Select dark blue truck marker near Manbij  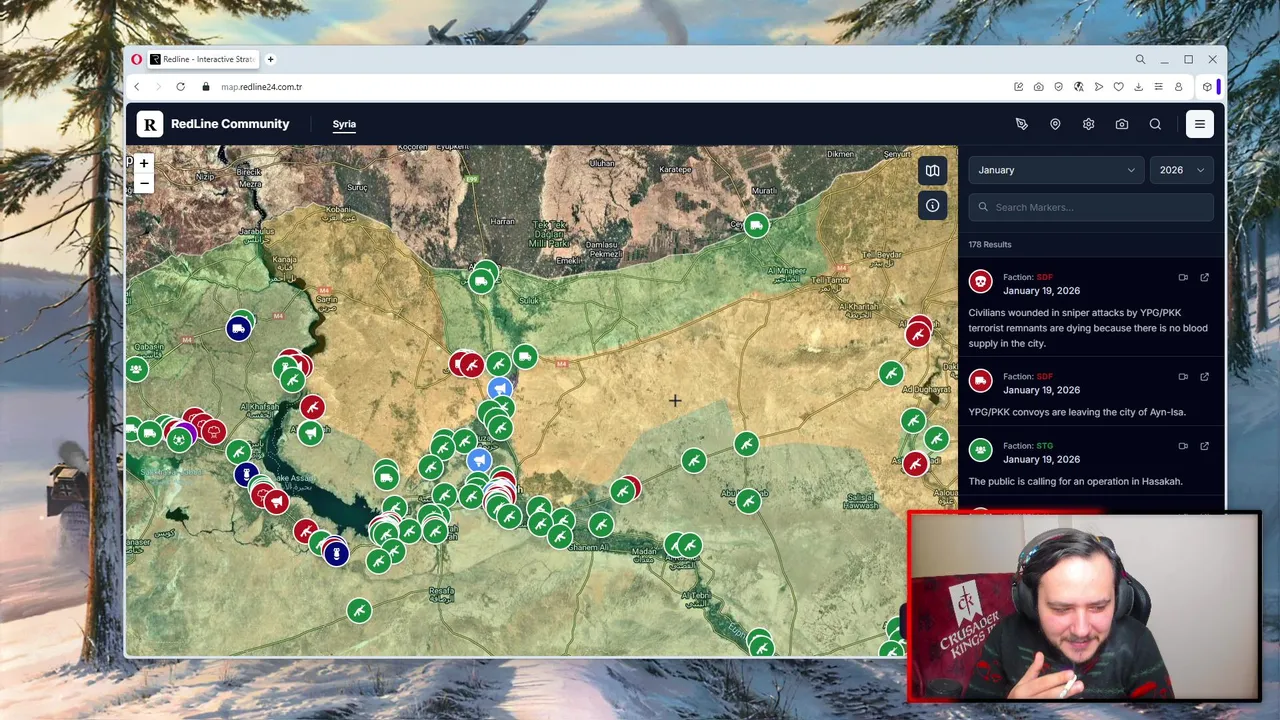[238, 328]
